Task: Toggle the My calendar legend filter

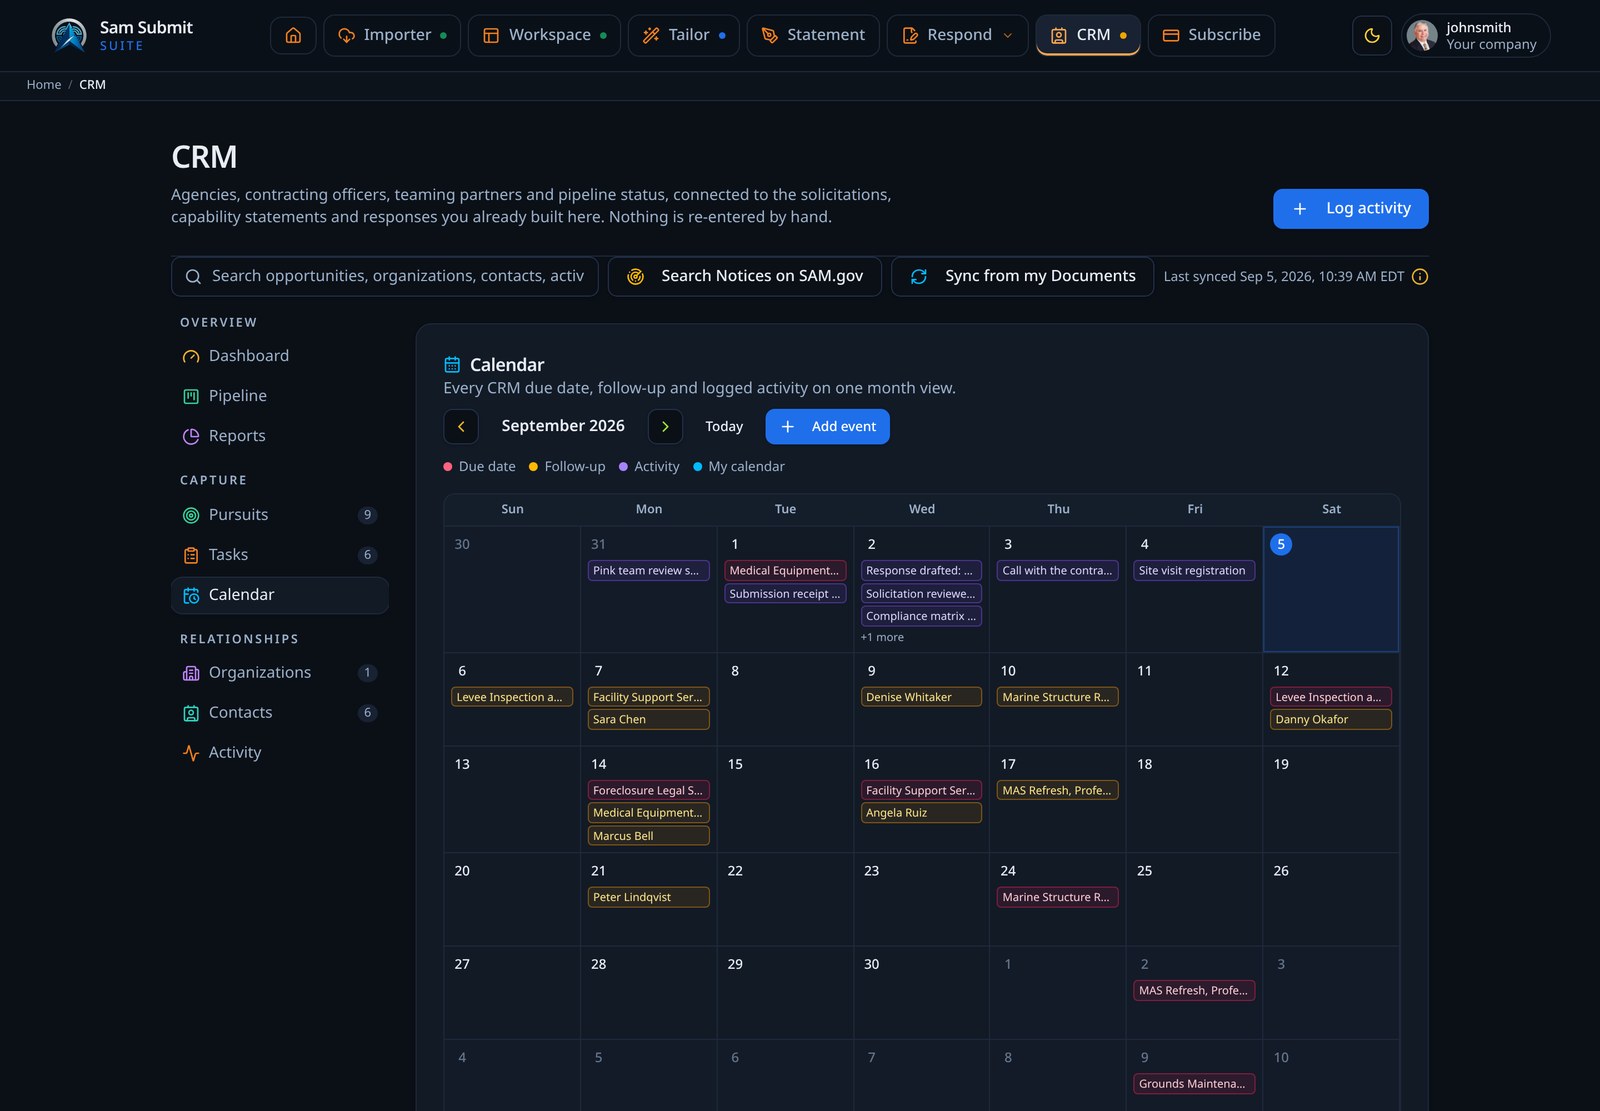Action: (x=739, y=467)
